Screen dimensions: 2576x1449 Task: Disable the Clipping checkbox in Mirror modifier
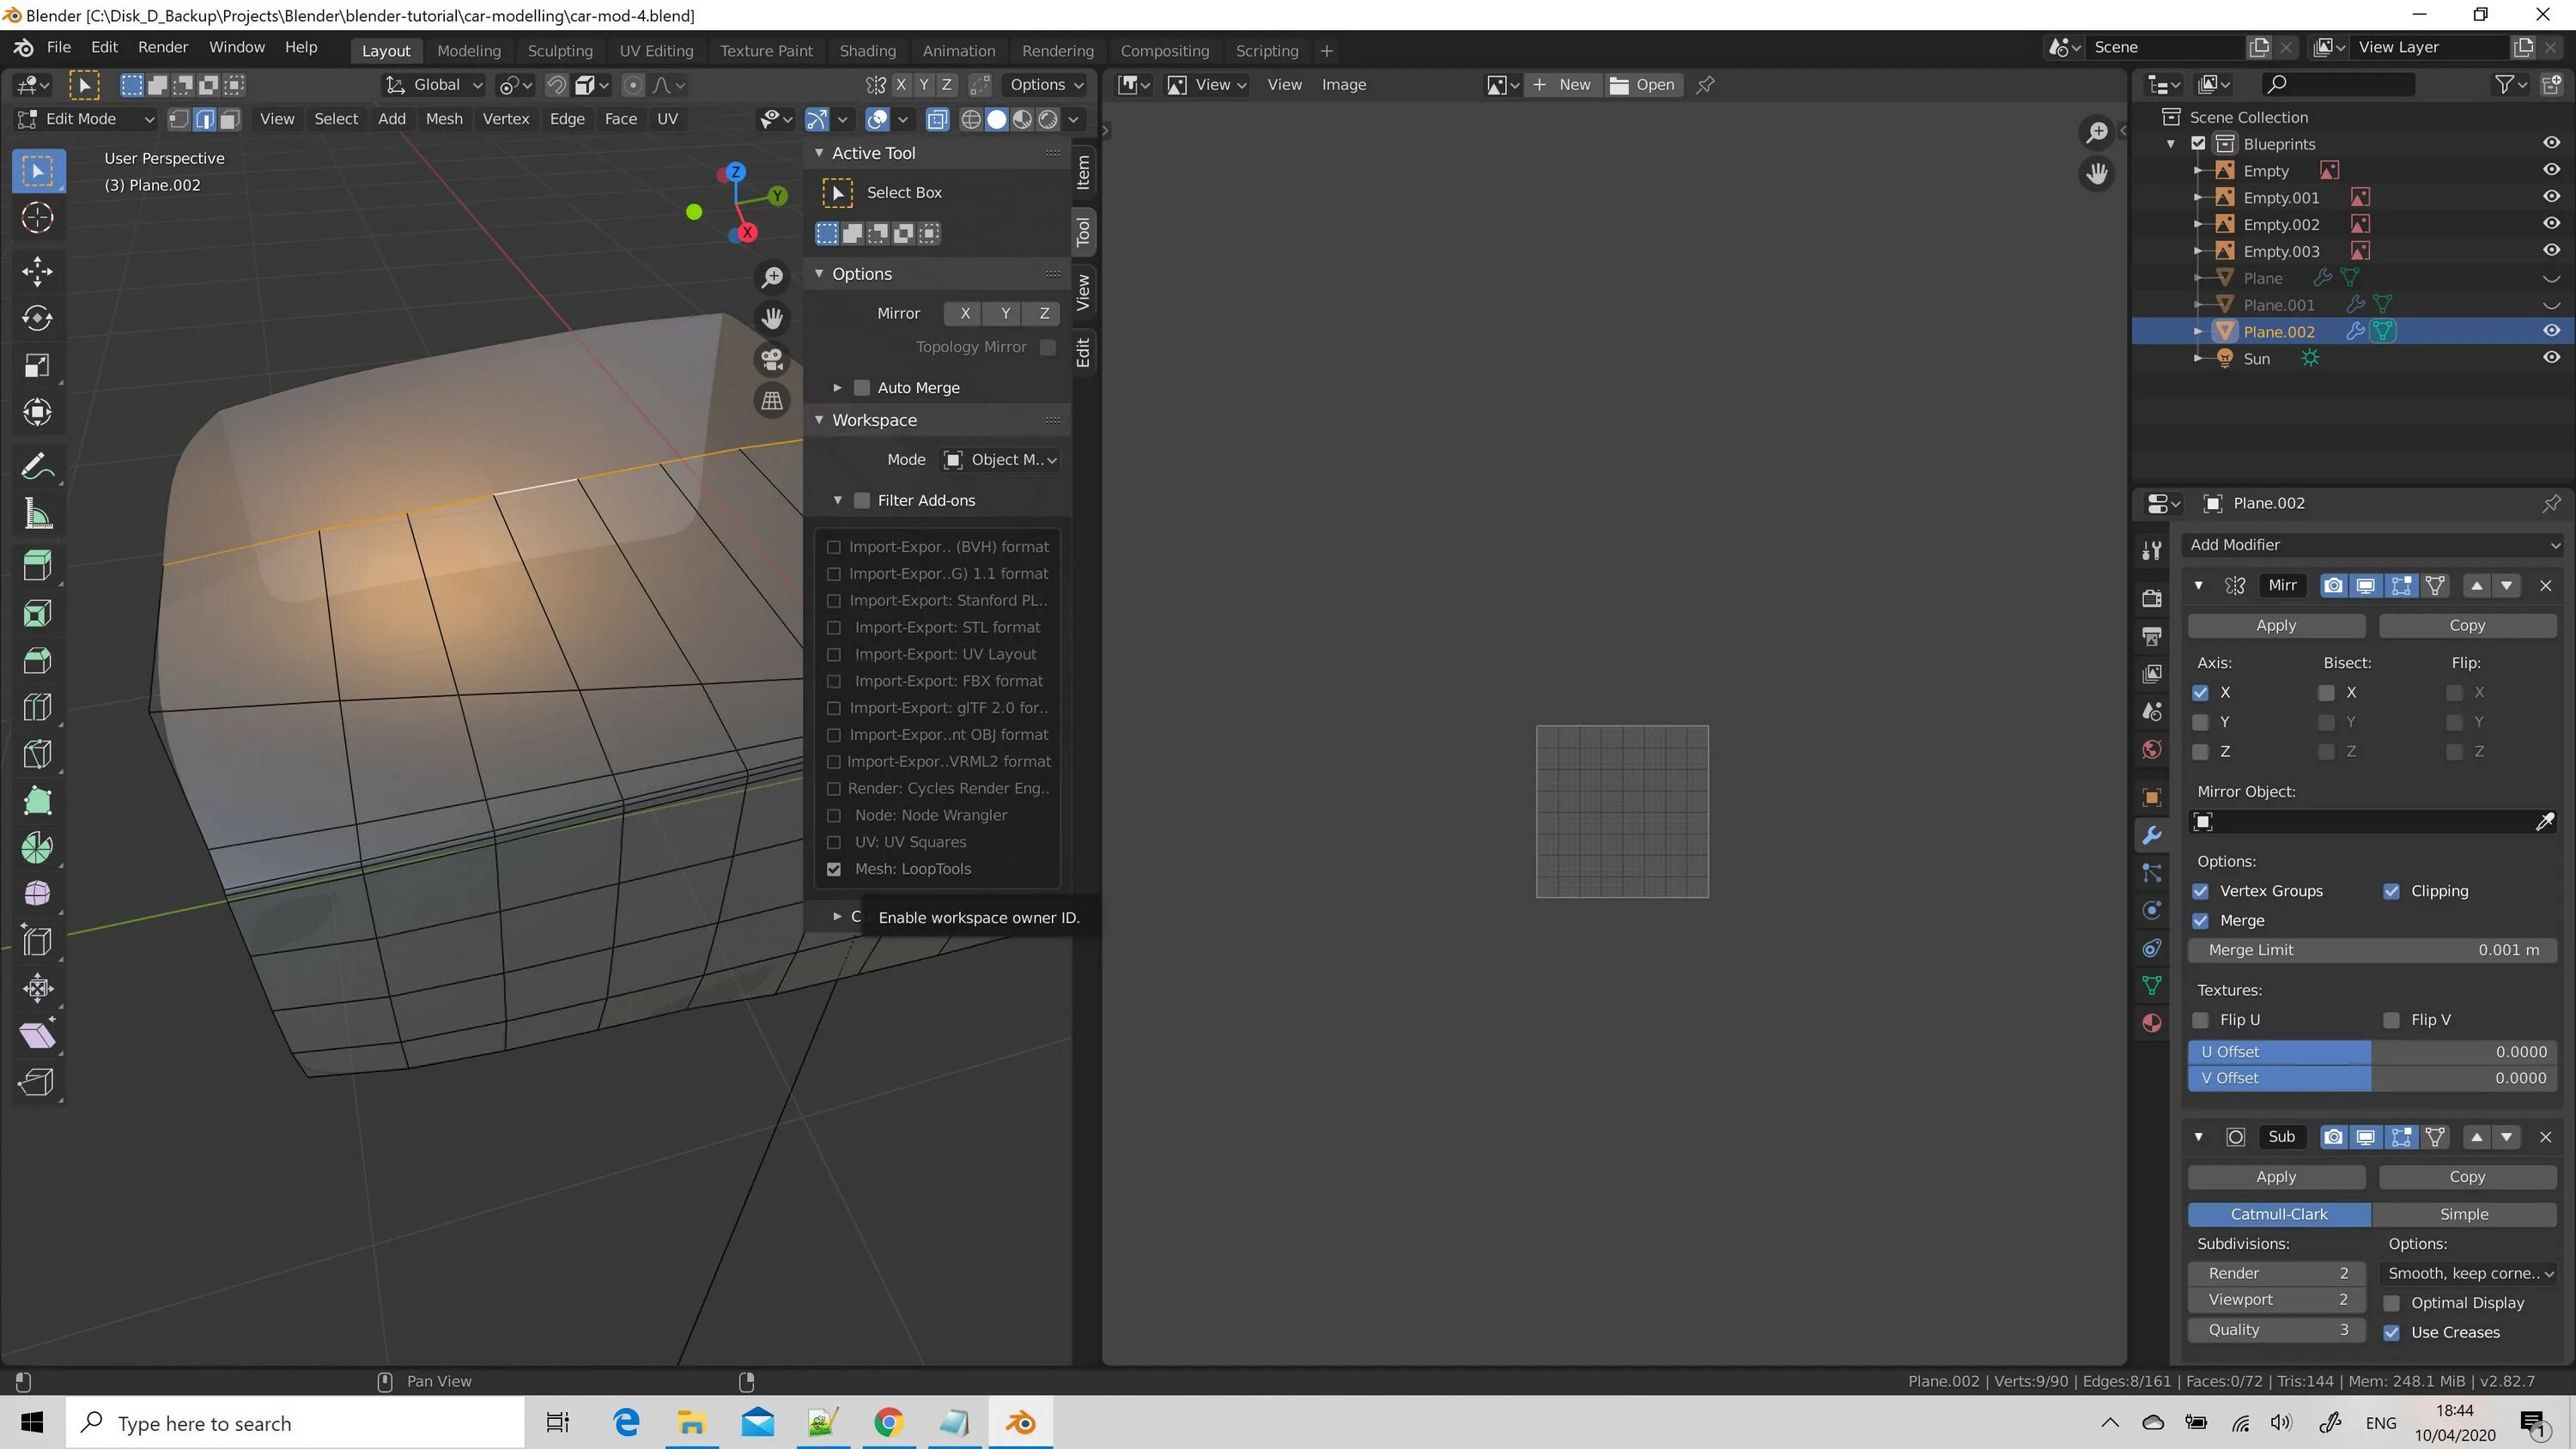point(2391,891)
